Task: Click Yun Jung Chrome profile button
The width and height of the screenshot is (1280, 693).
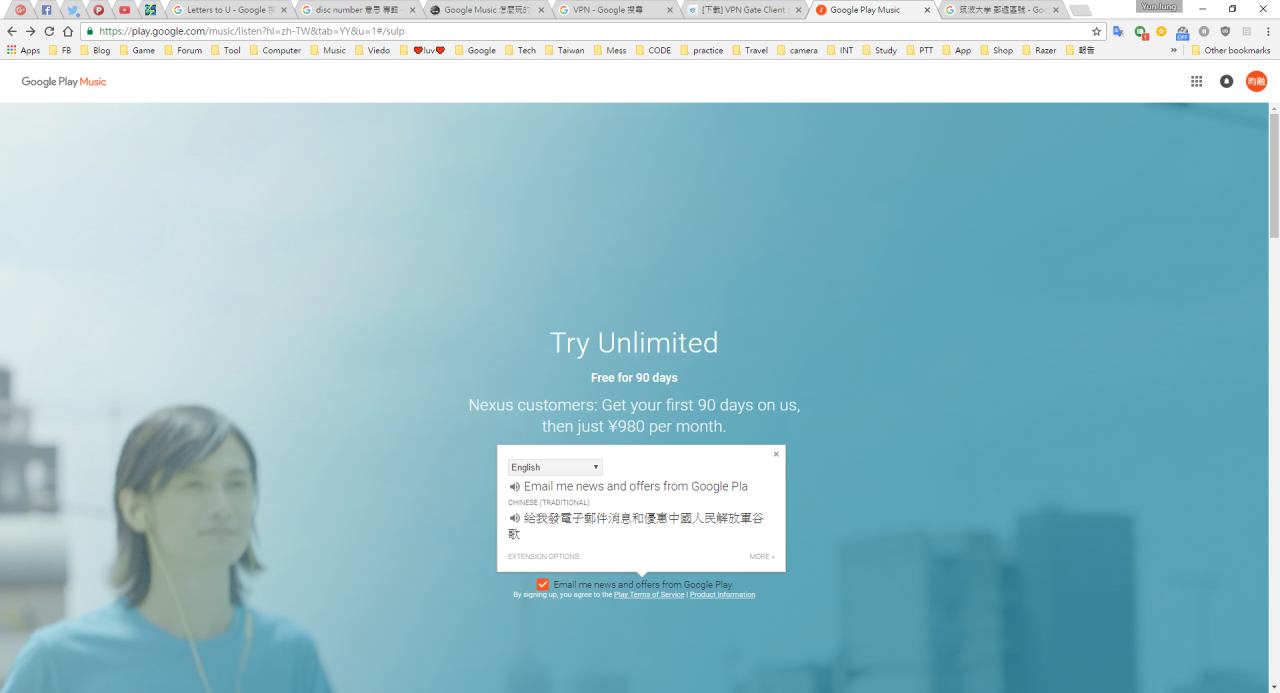Action: [x=1160, y=6]
